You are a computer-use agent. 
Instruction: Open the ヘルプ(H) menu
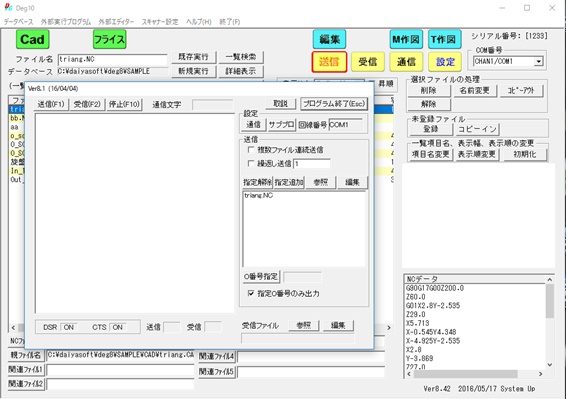pos(198,22)
